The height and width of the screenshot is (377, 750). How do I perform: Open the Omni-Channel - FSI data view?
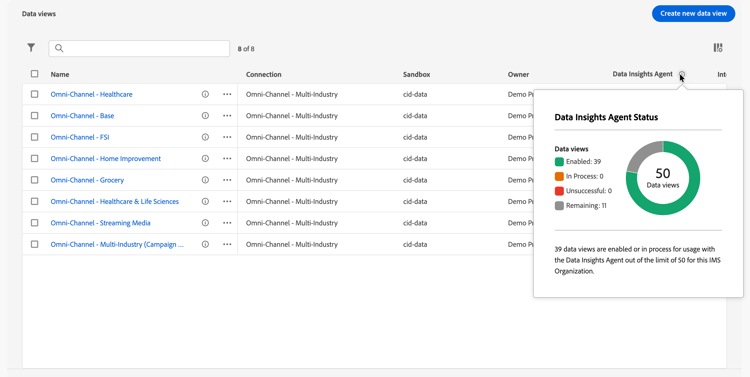[80, 137]
